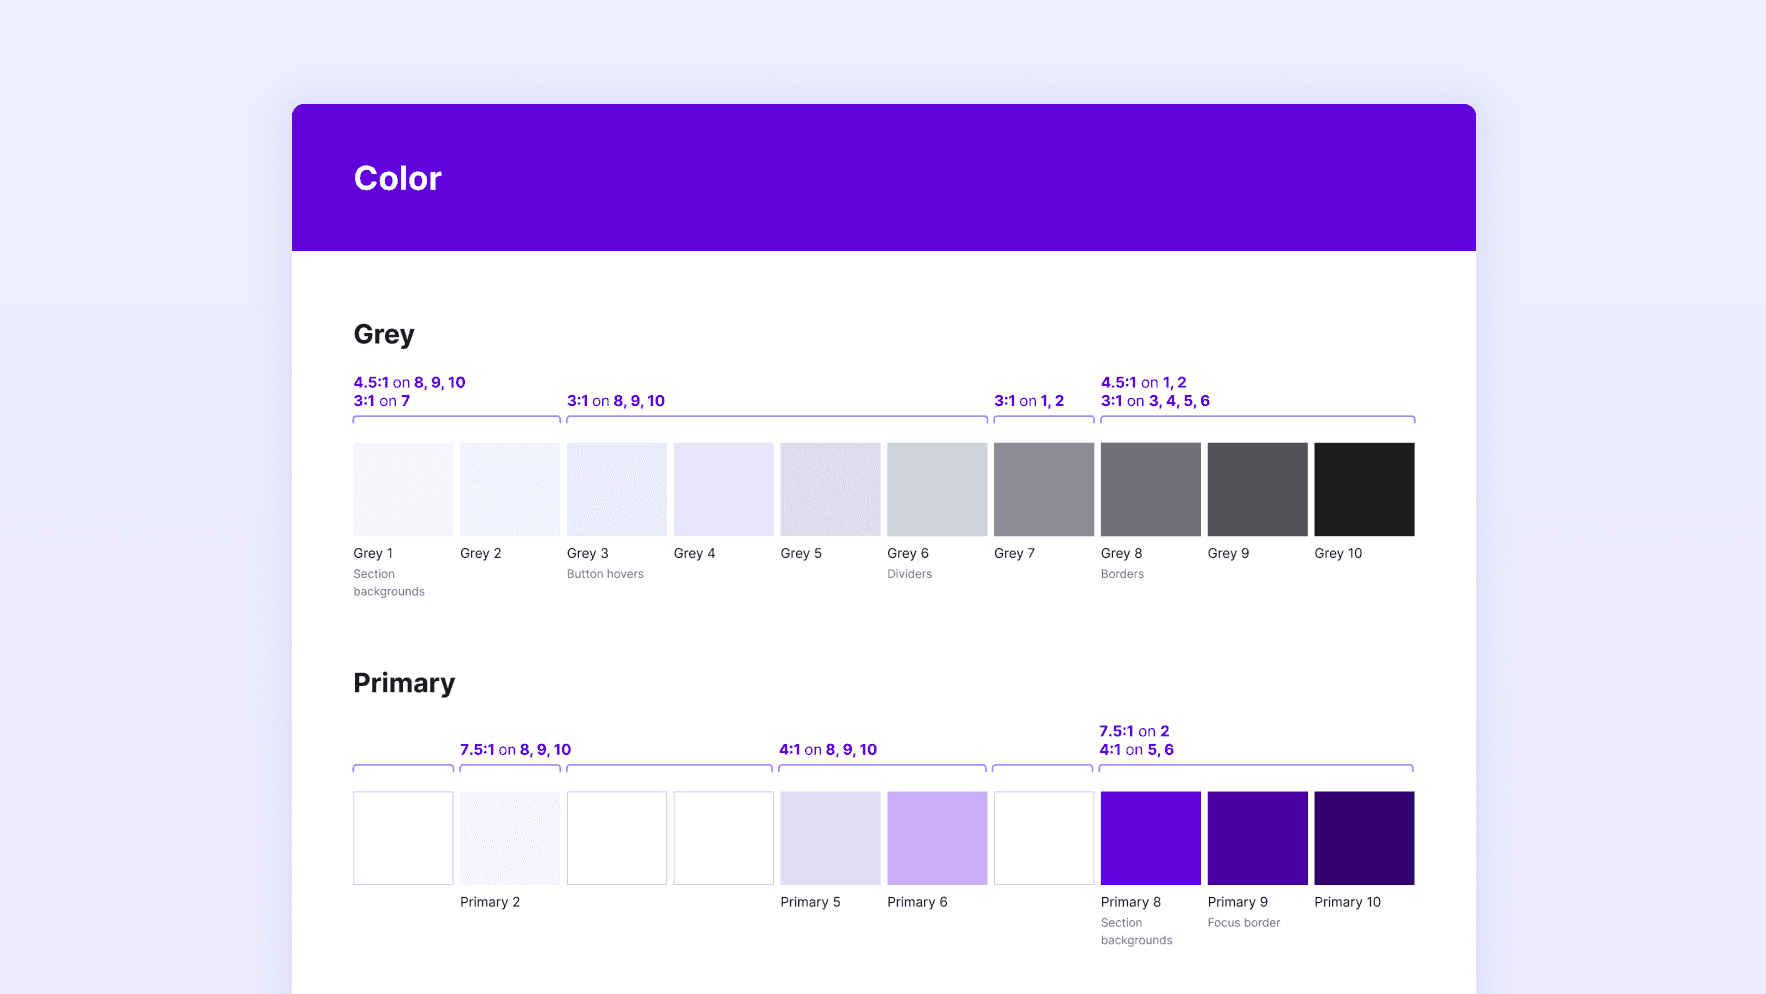Click the Color page title

[398, 178]
